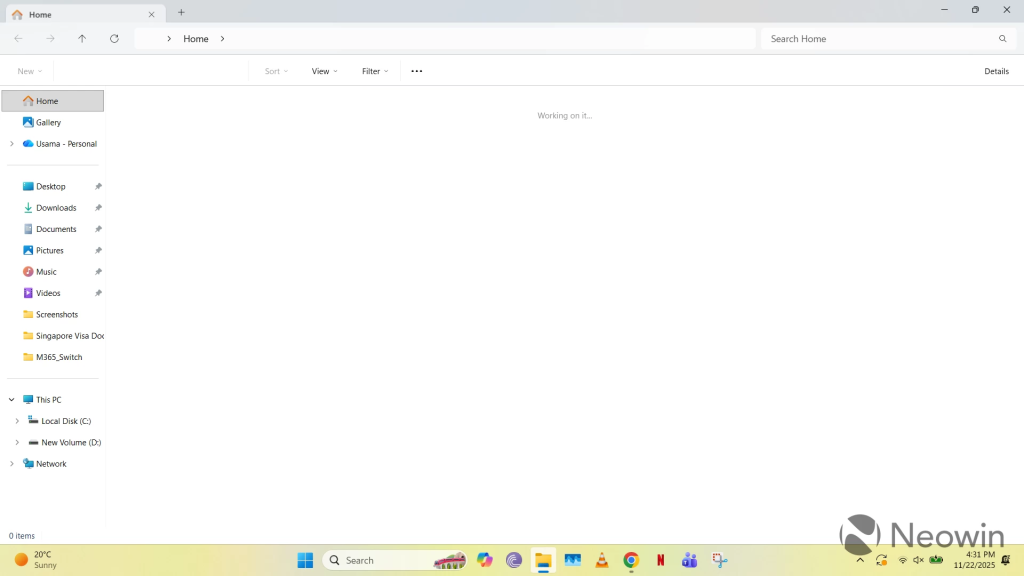The width and height of the screenshot is (1024, 576).
Task: Open Copilot from the taskbar
Action: point(484,560)
